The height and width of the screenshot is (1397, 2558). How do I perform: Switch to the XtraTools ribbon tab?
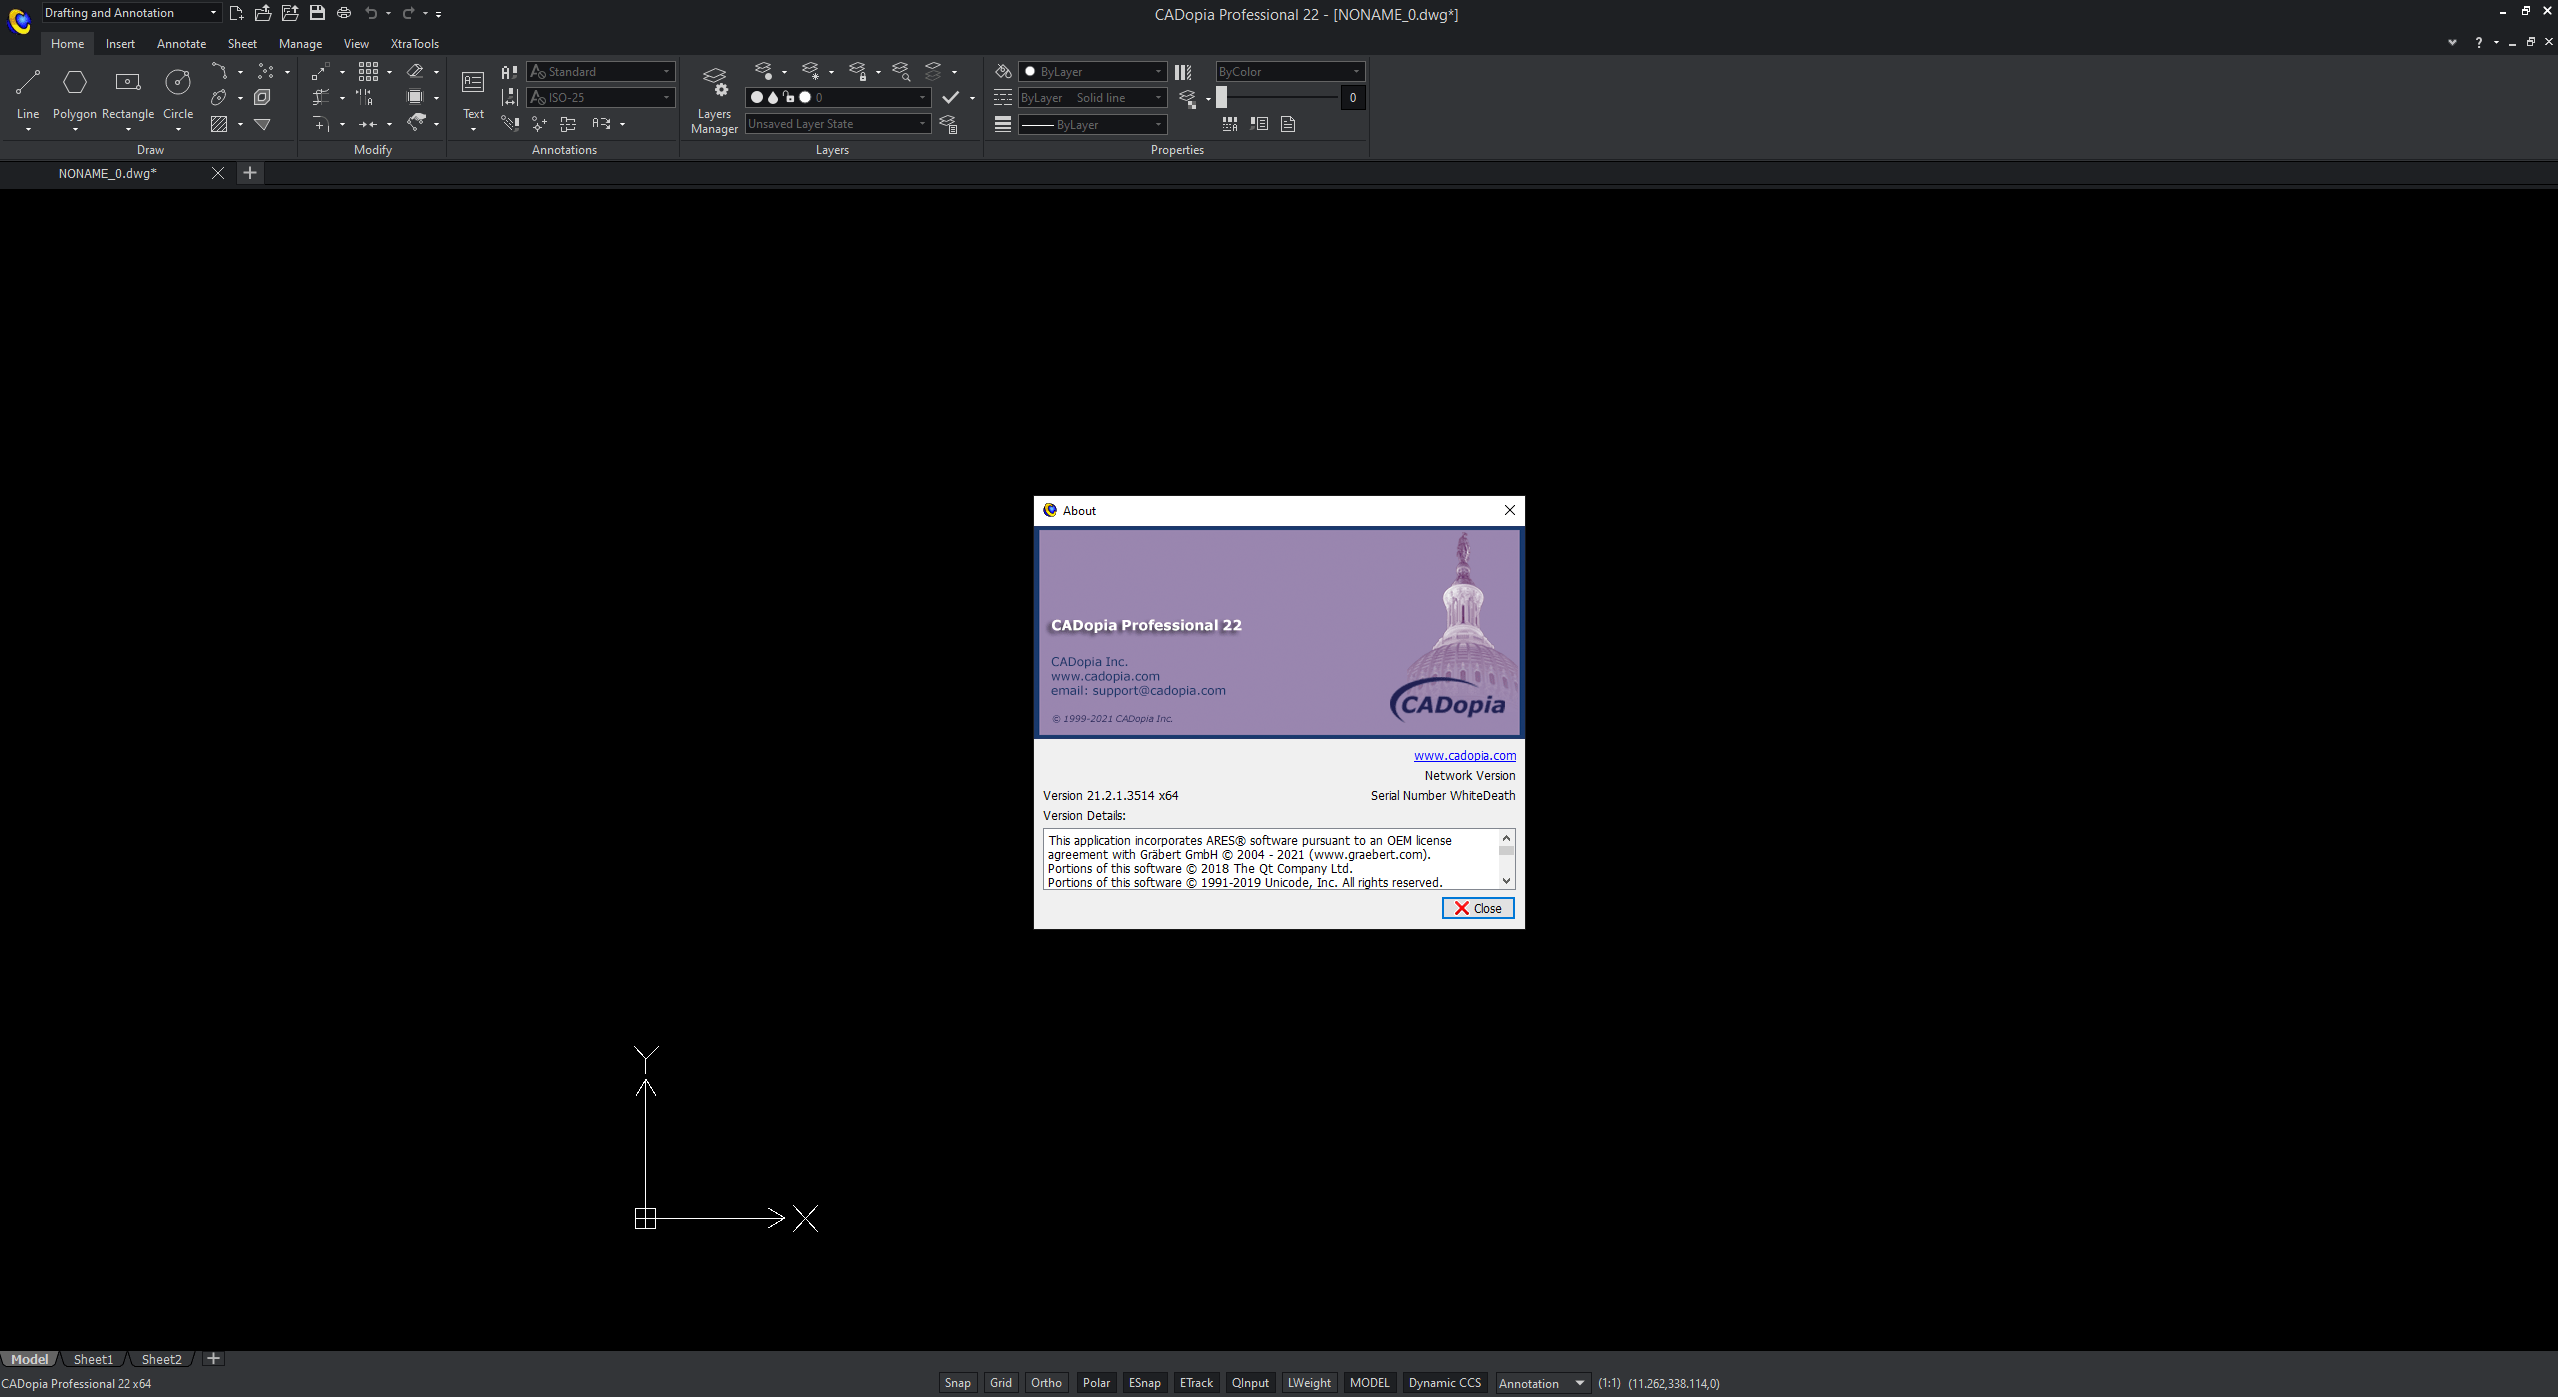414,43
